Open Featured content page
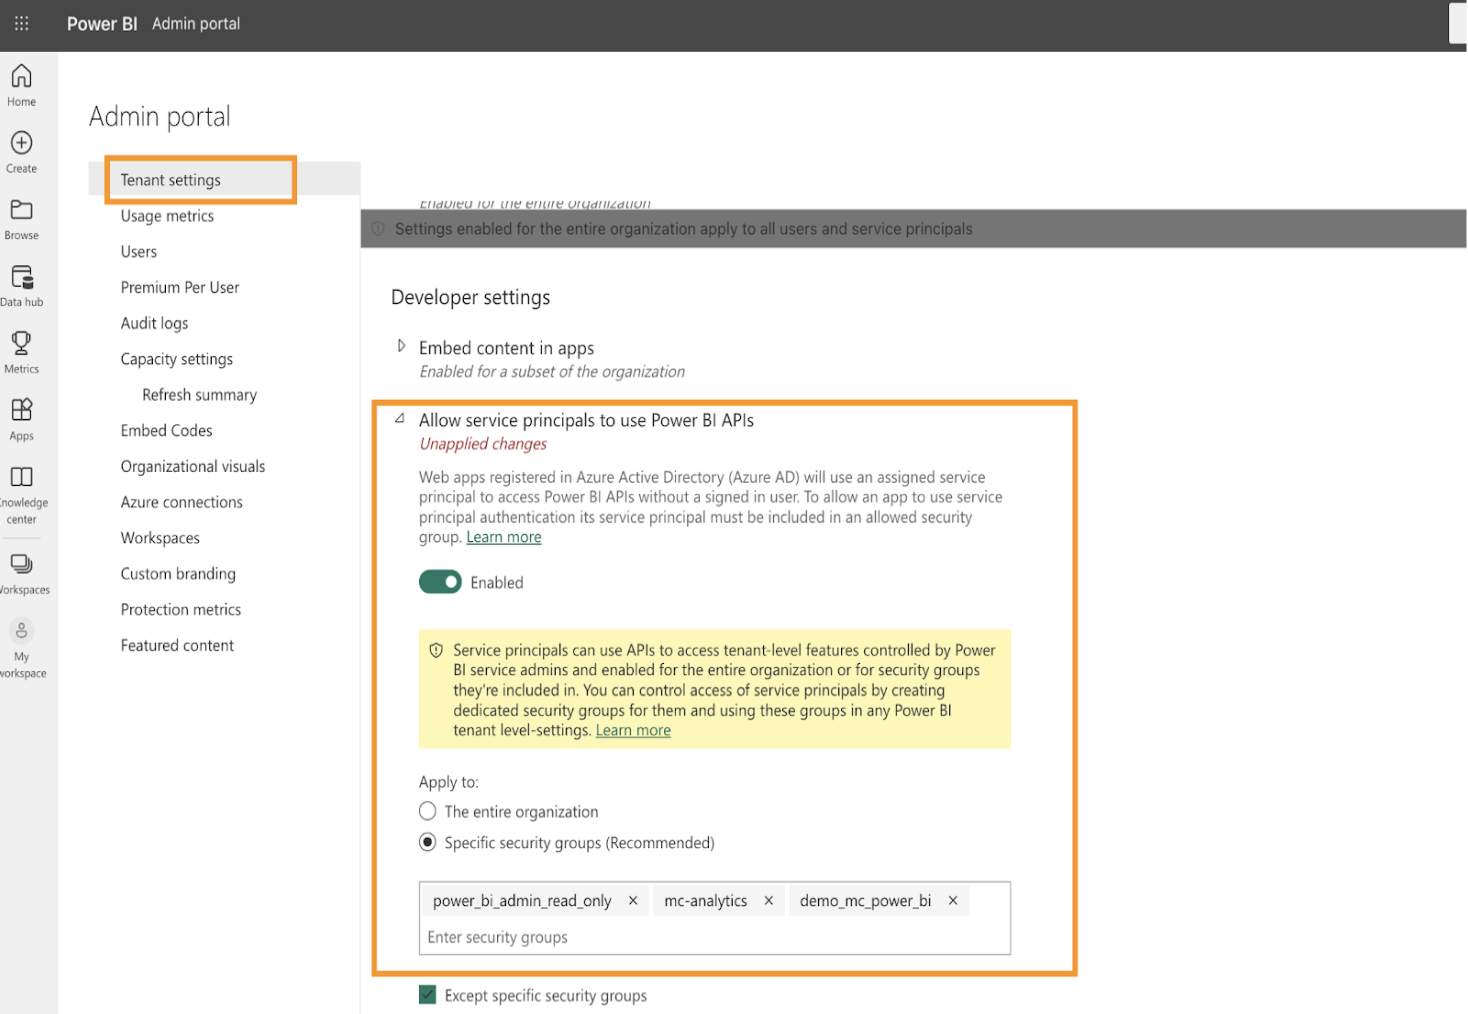The height and width of the screenshot is (1014, 1468). 177,646
